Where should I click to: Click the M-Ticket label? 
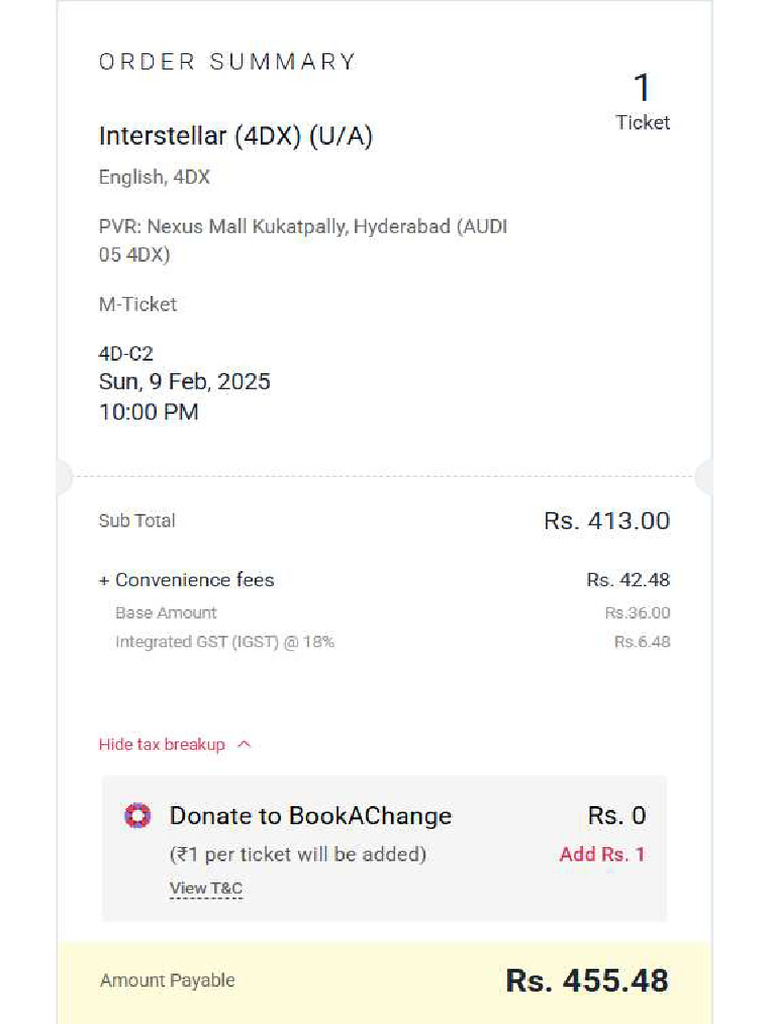click(x=138, y=304)
